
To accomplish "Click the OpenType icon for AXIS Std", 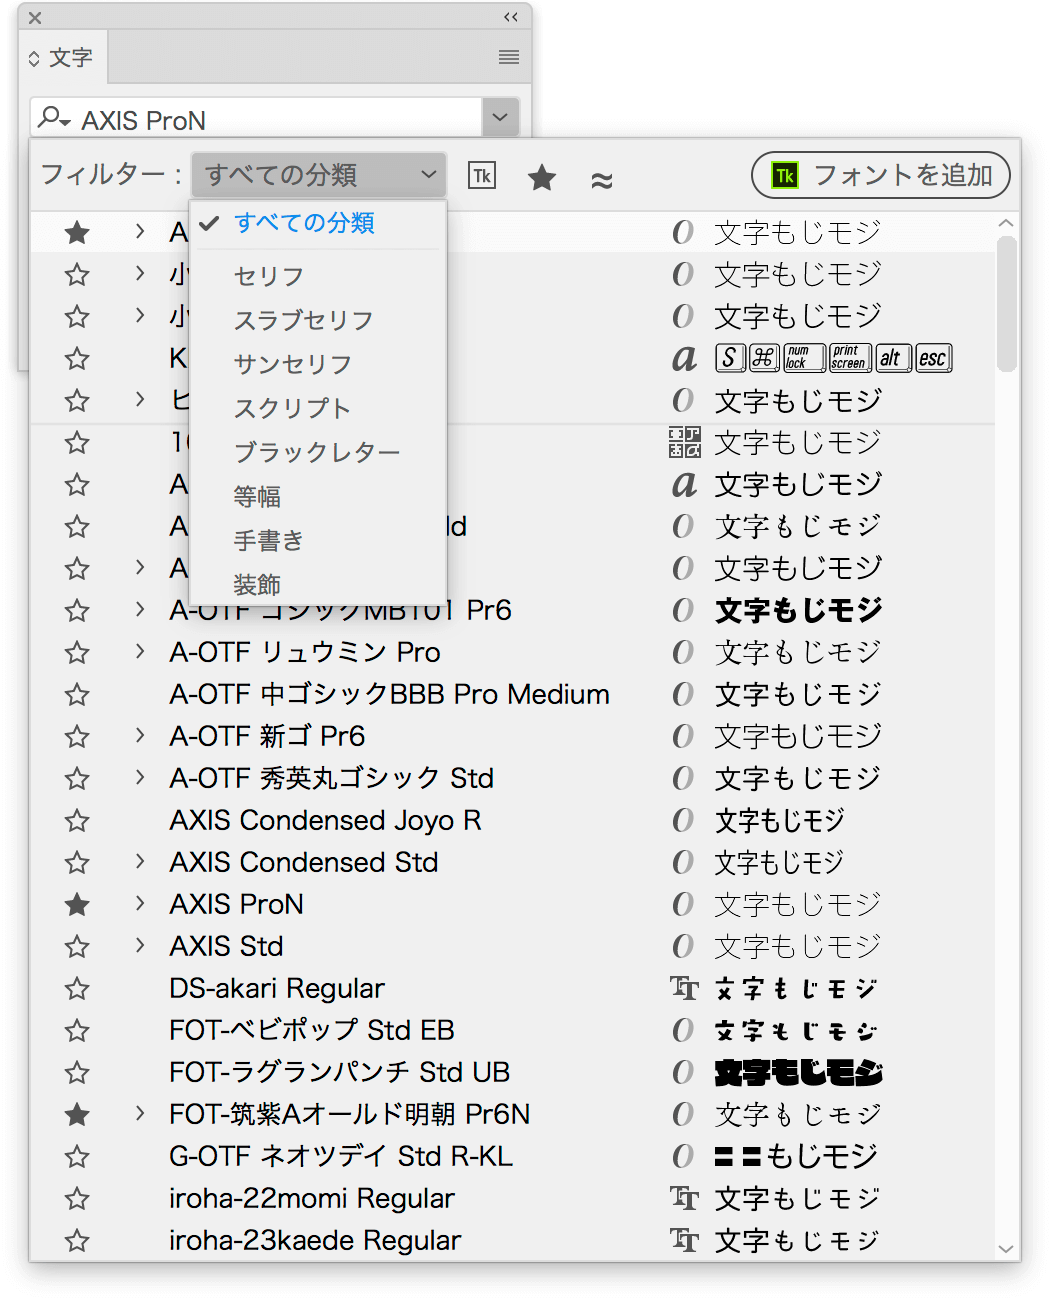I will [x=683, y=946].
